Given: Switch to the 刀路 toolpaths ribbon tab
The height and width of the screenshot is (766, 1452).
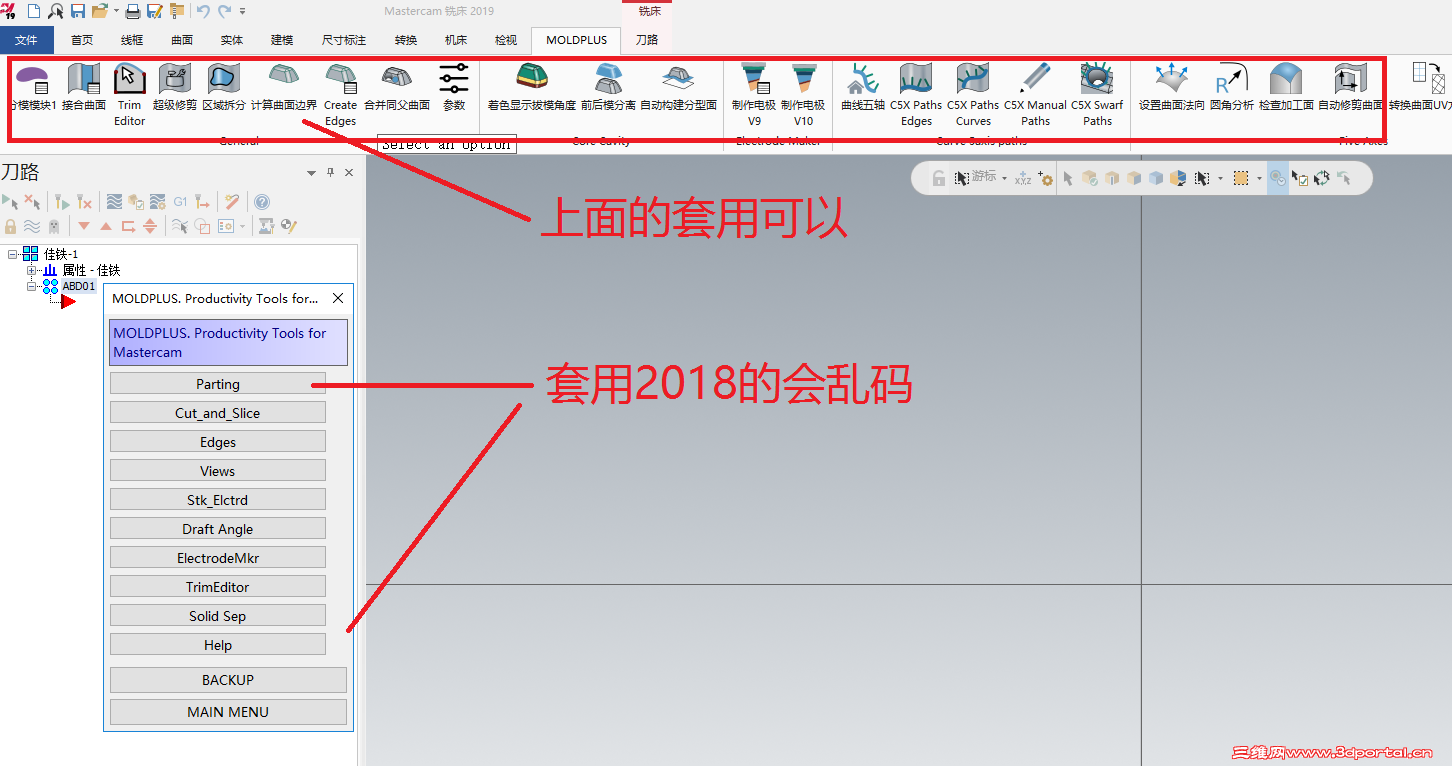Looking at the screenshot, I should pyautogui.click(x=647, y=40).
